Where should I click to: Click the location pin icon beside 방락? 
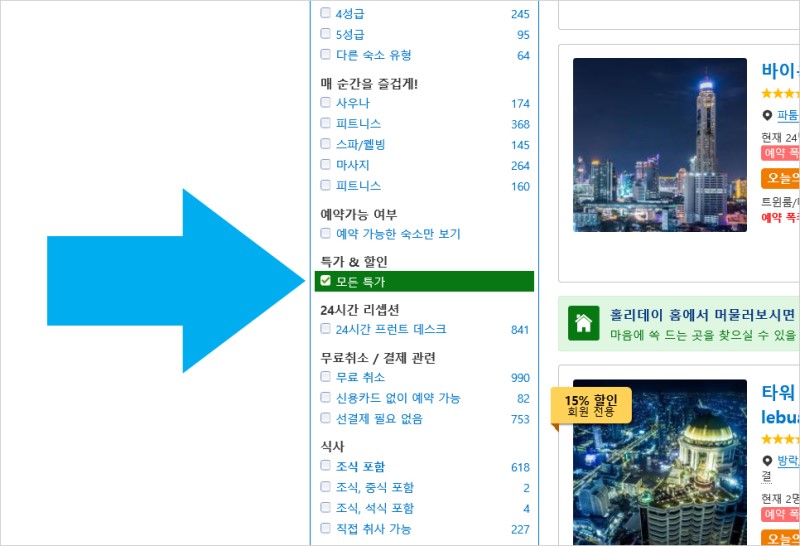tap(767, 461)
